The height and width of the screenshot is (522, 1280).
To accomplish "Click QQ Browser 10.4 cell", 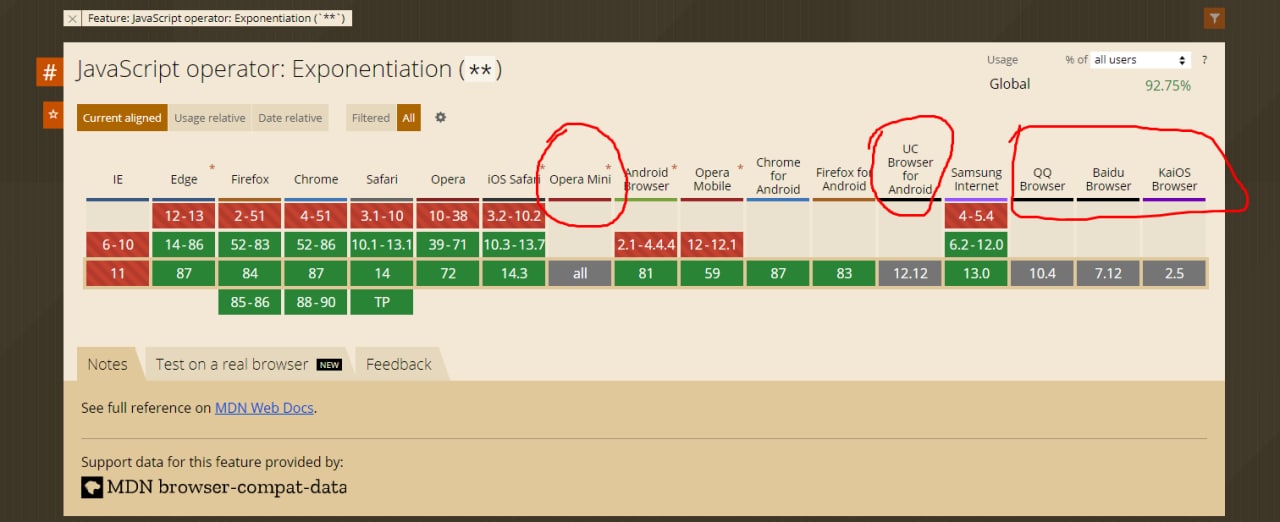I will (1042, 273).
